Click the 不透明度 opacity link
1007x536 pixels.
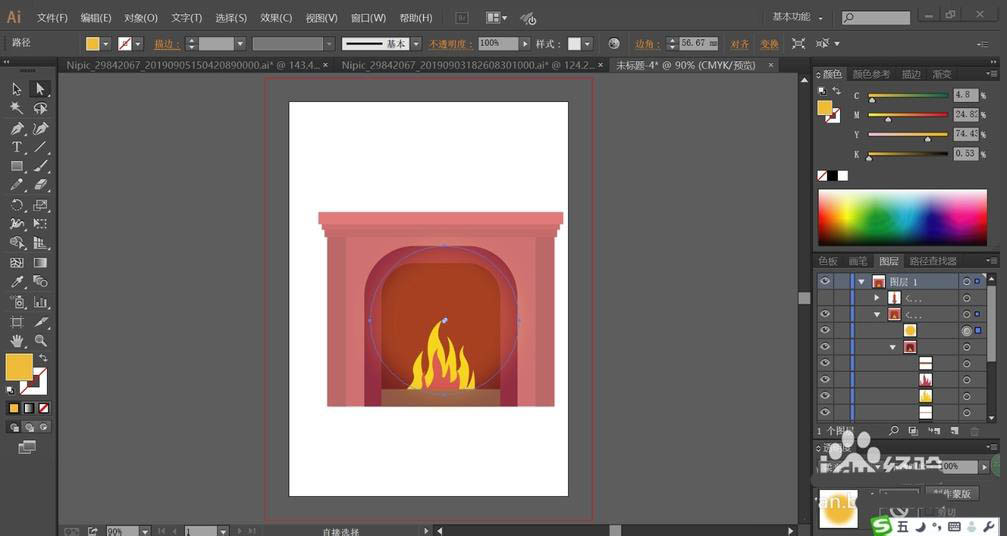(450, 44)
